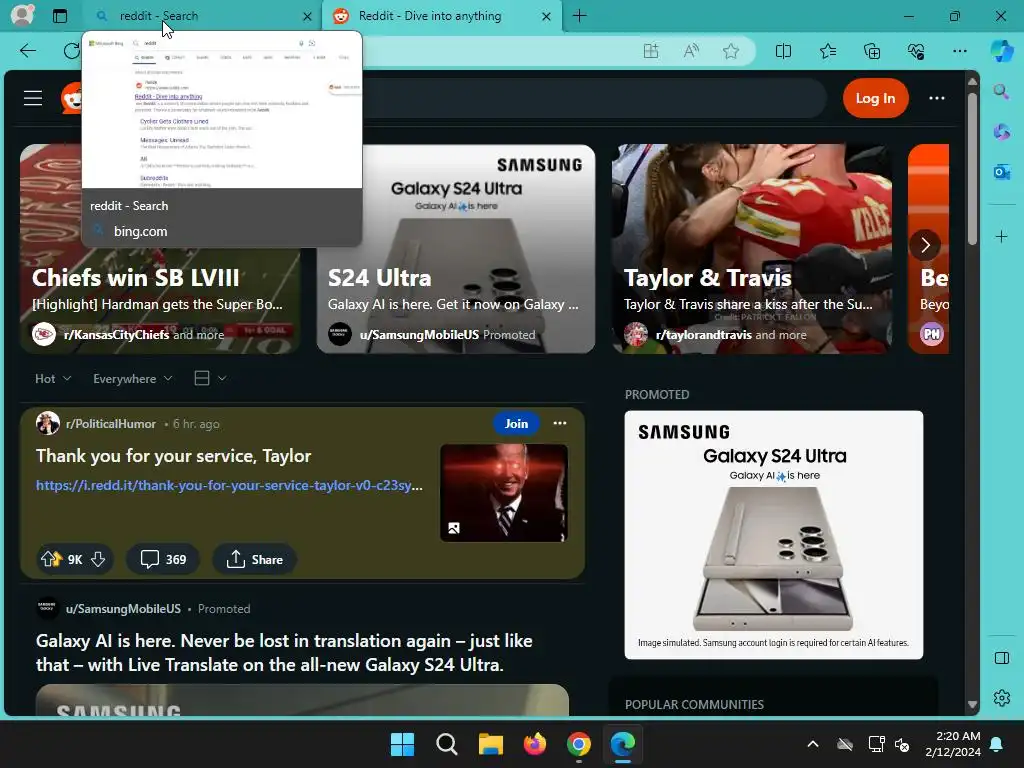Toggle the sidebar visibility icon

click(1001, 658)
